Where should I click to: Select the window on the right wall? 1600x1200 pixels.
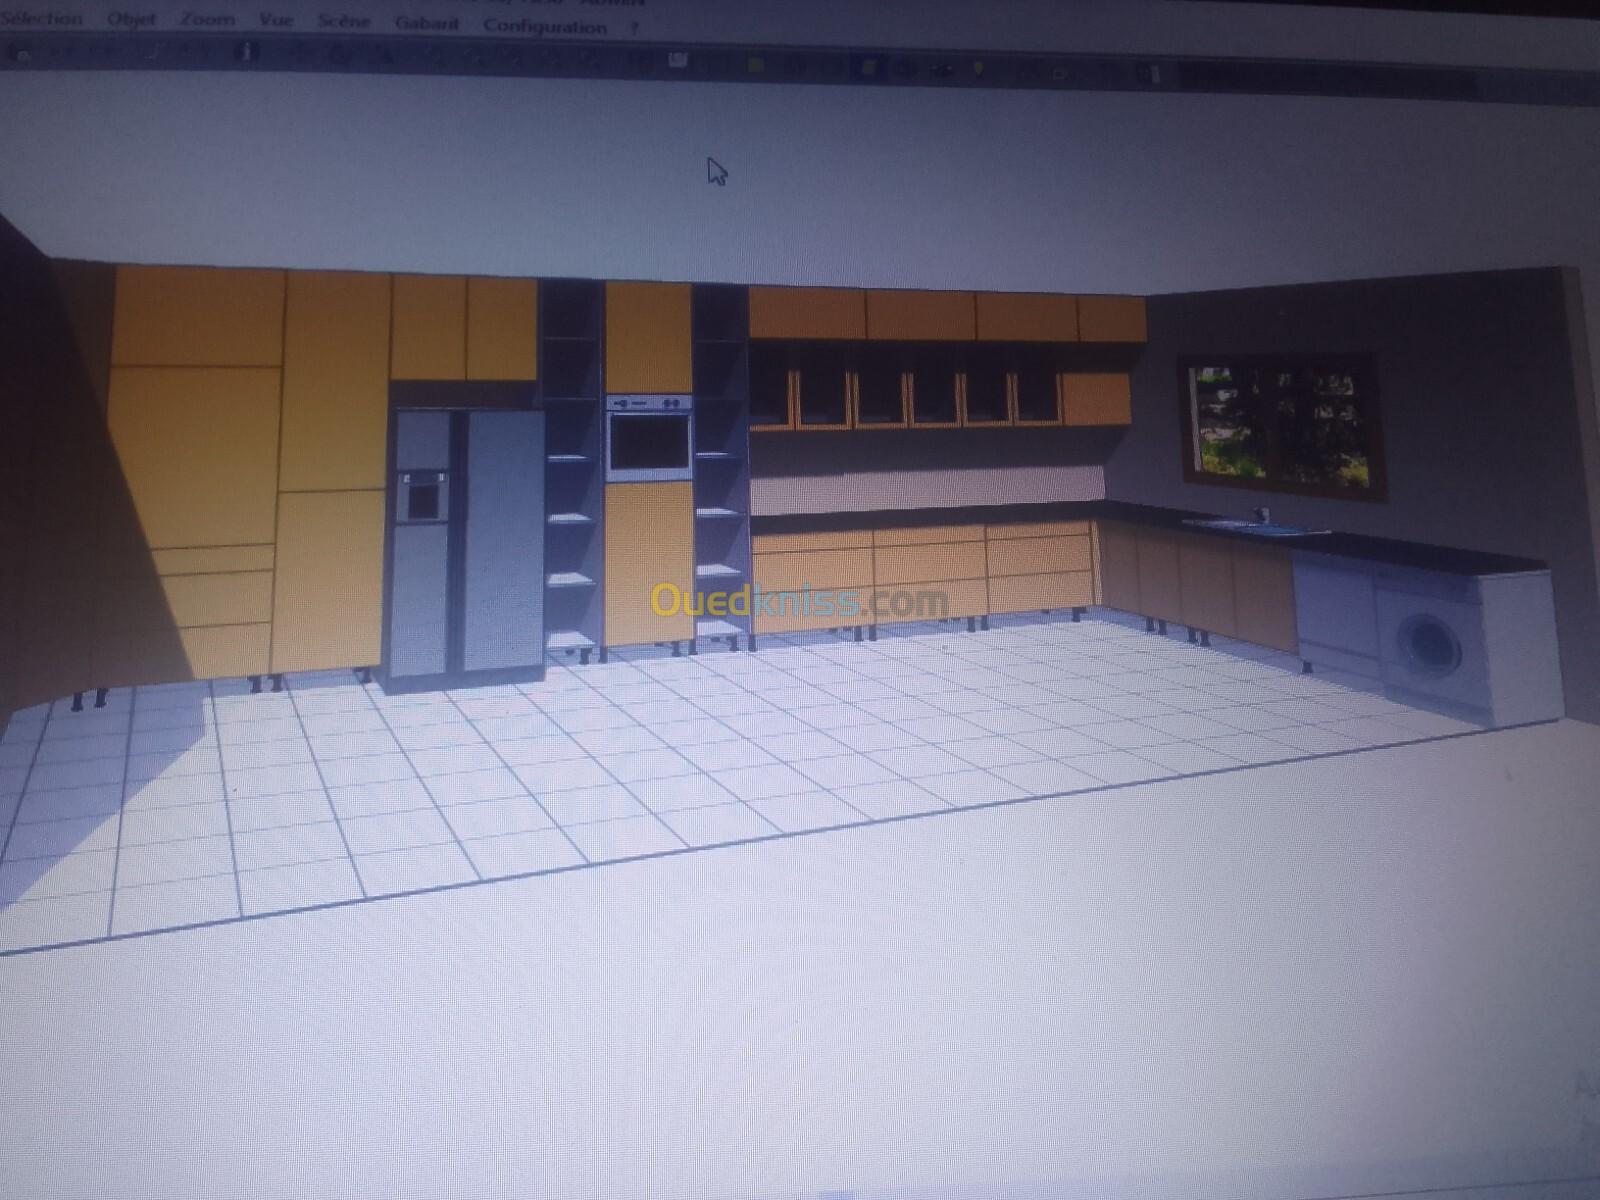1283,426
